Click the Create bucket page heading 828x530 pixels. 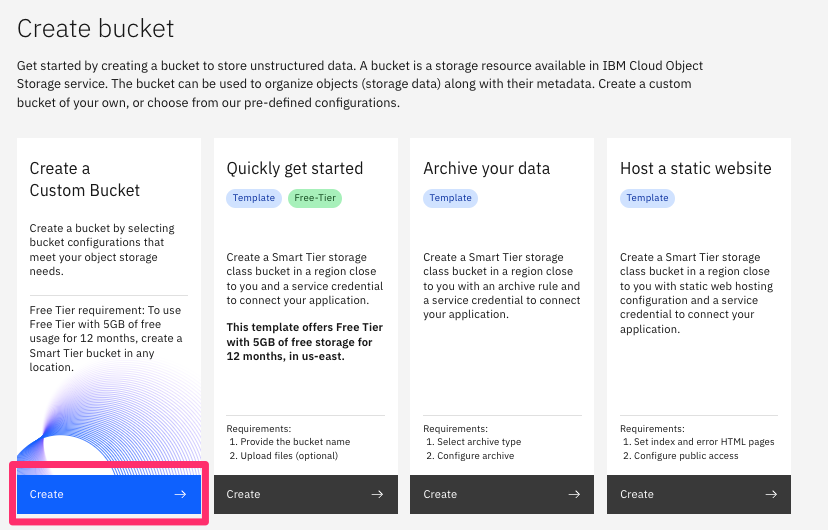(96, 28)
